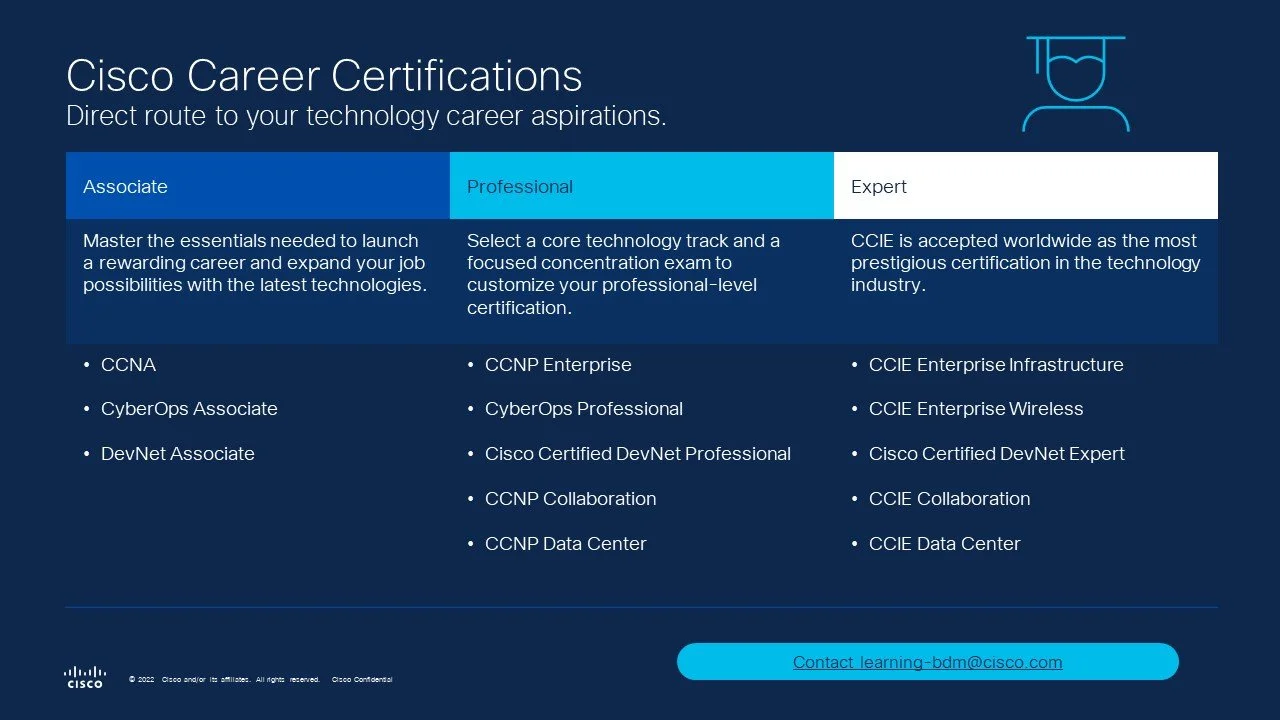Click CCIE Enterprise Wireless item
Viewport: 1280px width, 720px height.
[976, 409]
